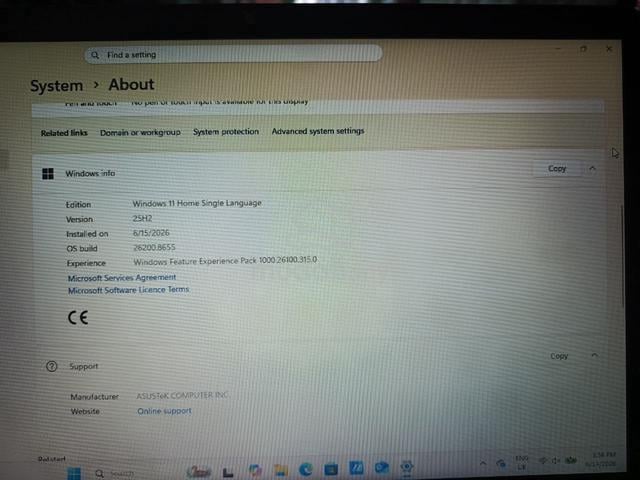
Task: Open the Online support website link
Action: 164,411
